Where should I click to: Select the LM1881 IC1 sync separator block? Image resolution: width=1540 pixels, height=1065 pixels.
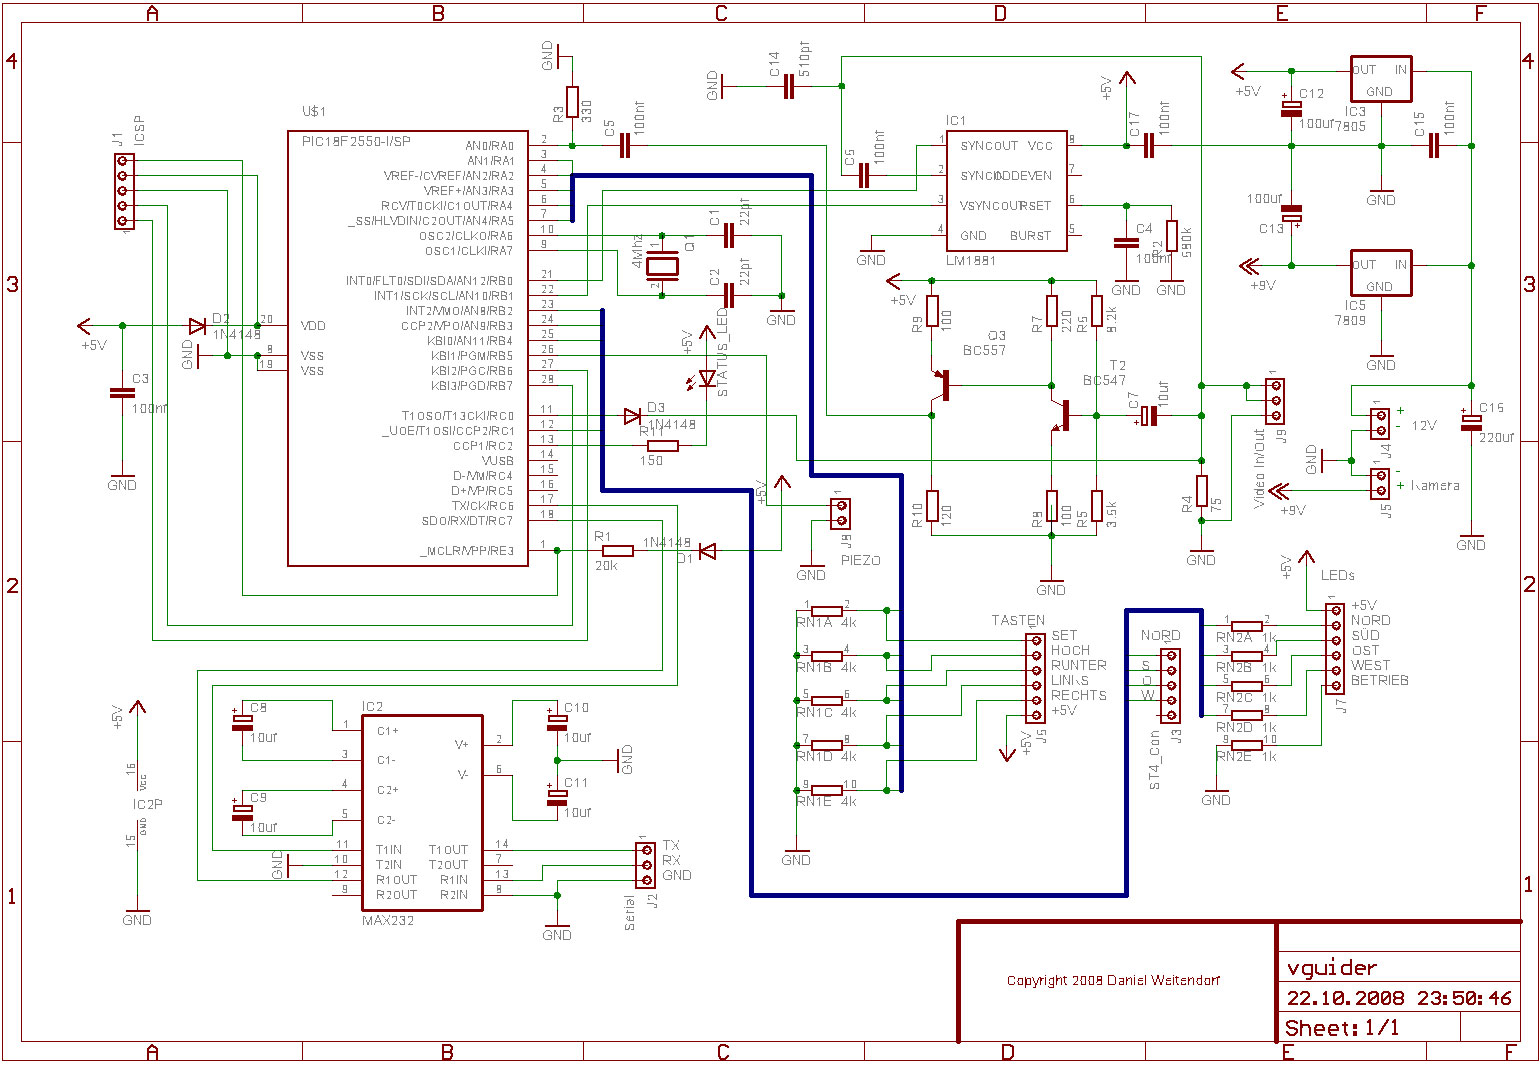coord(1006,191)
